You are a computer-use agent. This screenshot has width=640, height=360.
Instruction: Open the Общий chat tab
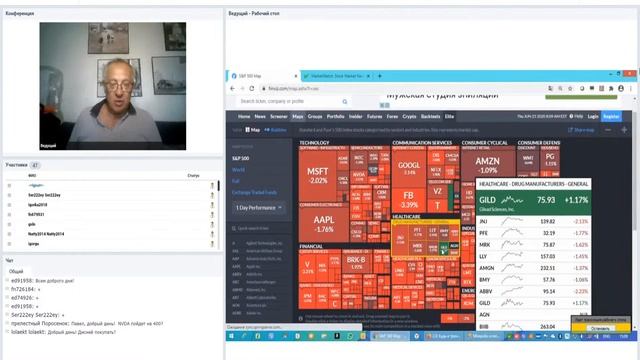coord(16,271)
